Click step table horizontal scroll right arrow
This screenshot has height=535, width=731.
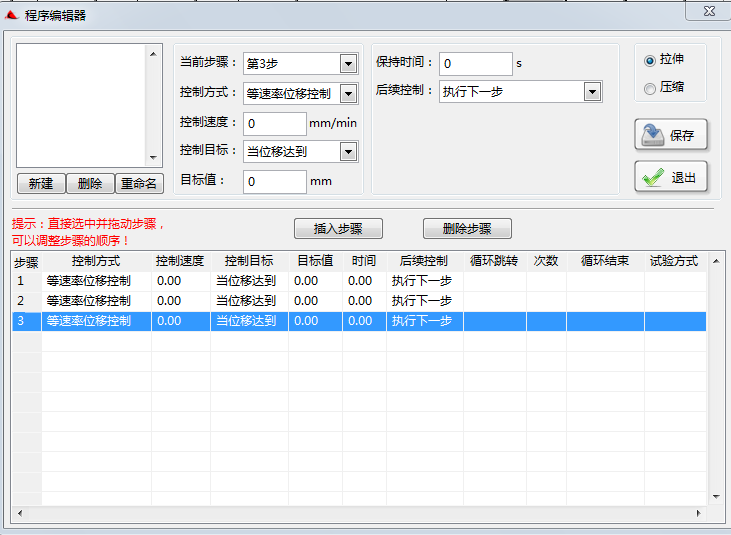click(698, 513)
